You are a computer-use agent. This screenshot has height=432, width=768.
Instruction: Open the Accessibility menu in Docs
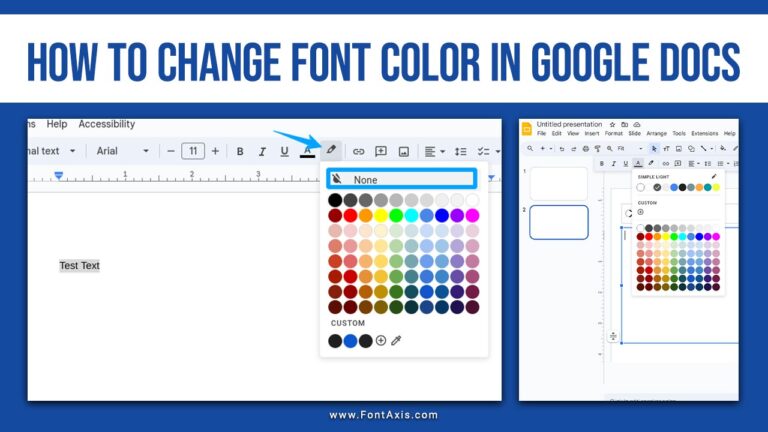click(x=107, y=124)
